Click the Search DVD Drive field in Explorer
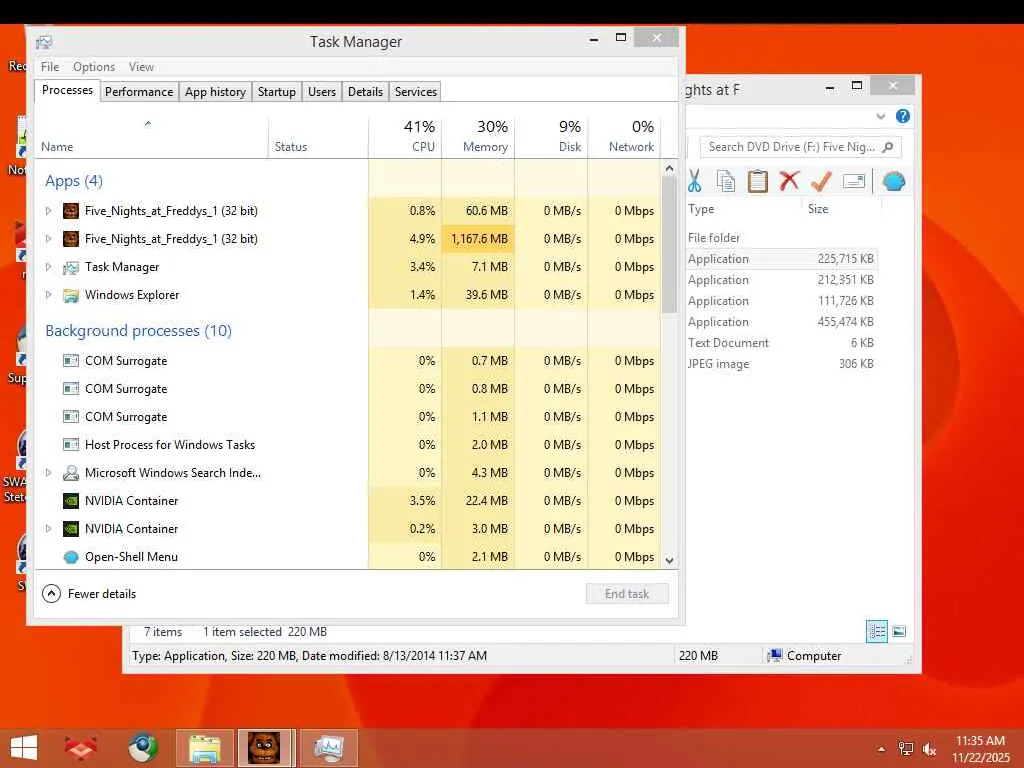This screenshot has width=1024, height=768. tap(800, 147)
